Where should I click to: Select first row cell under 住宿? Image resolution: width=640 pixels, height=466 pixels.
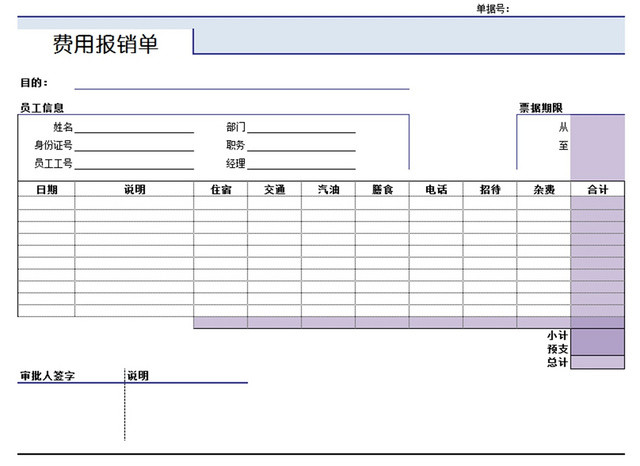220,203
